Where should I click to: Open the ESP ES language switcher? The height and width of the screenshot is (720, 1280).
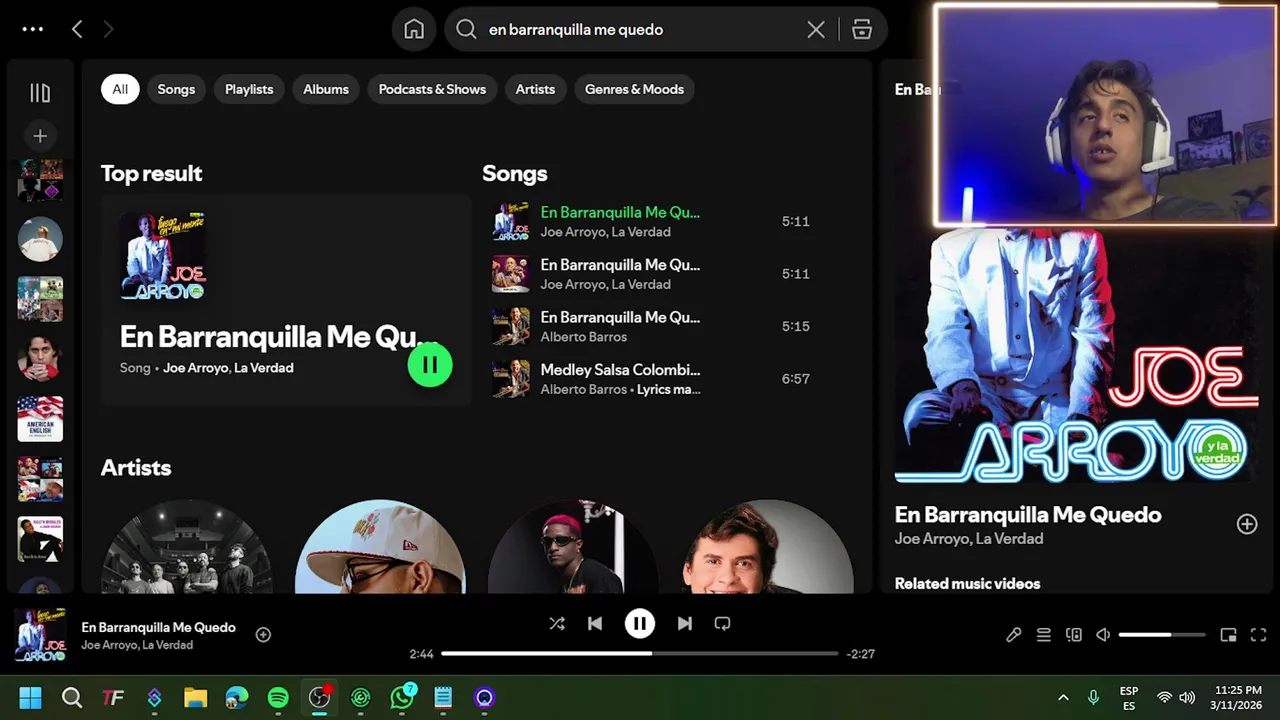pyautogui.click(x=1129, y=698)
